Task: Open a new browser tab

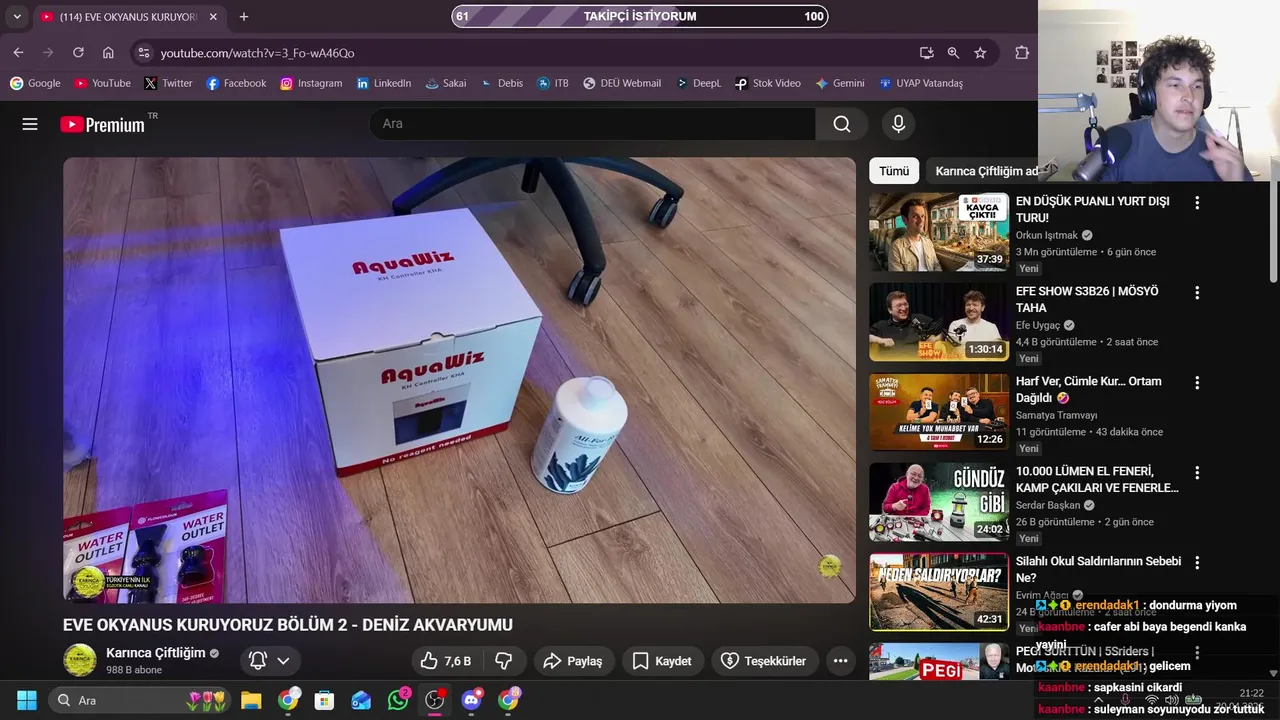Action: (244, 17)
